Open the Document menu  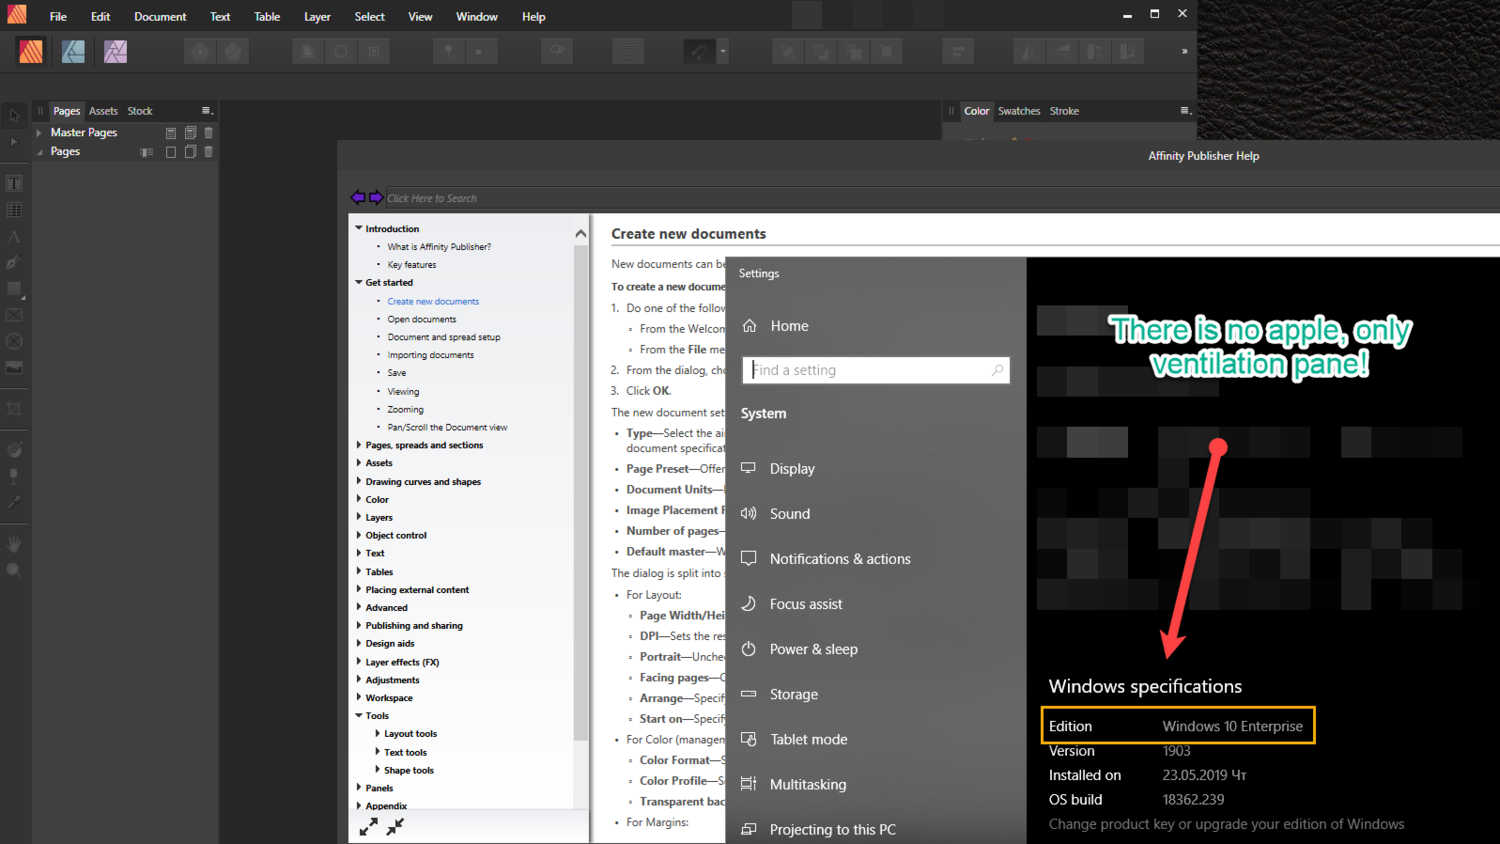click(x=160, y=17)
